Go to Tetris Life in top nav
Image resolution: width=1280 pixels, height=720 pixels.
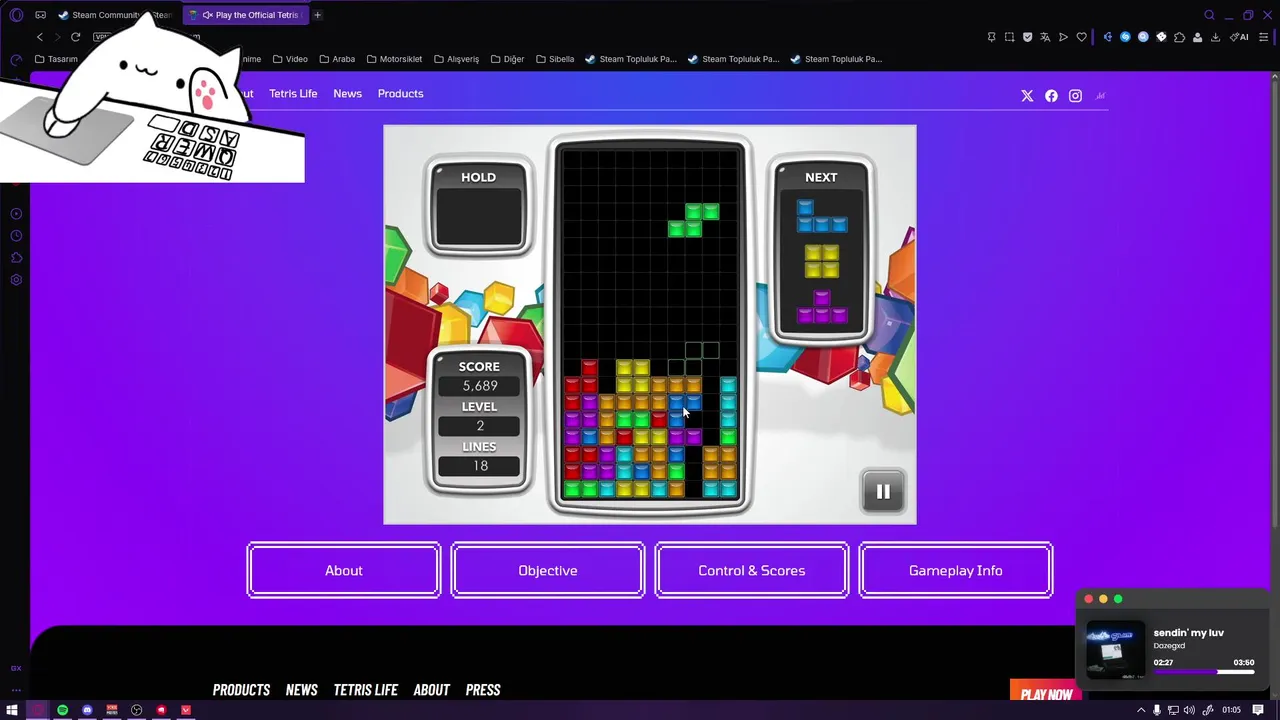pyautogui.click(x=293, y=93)
